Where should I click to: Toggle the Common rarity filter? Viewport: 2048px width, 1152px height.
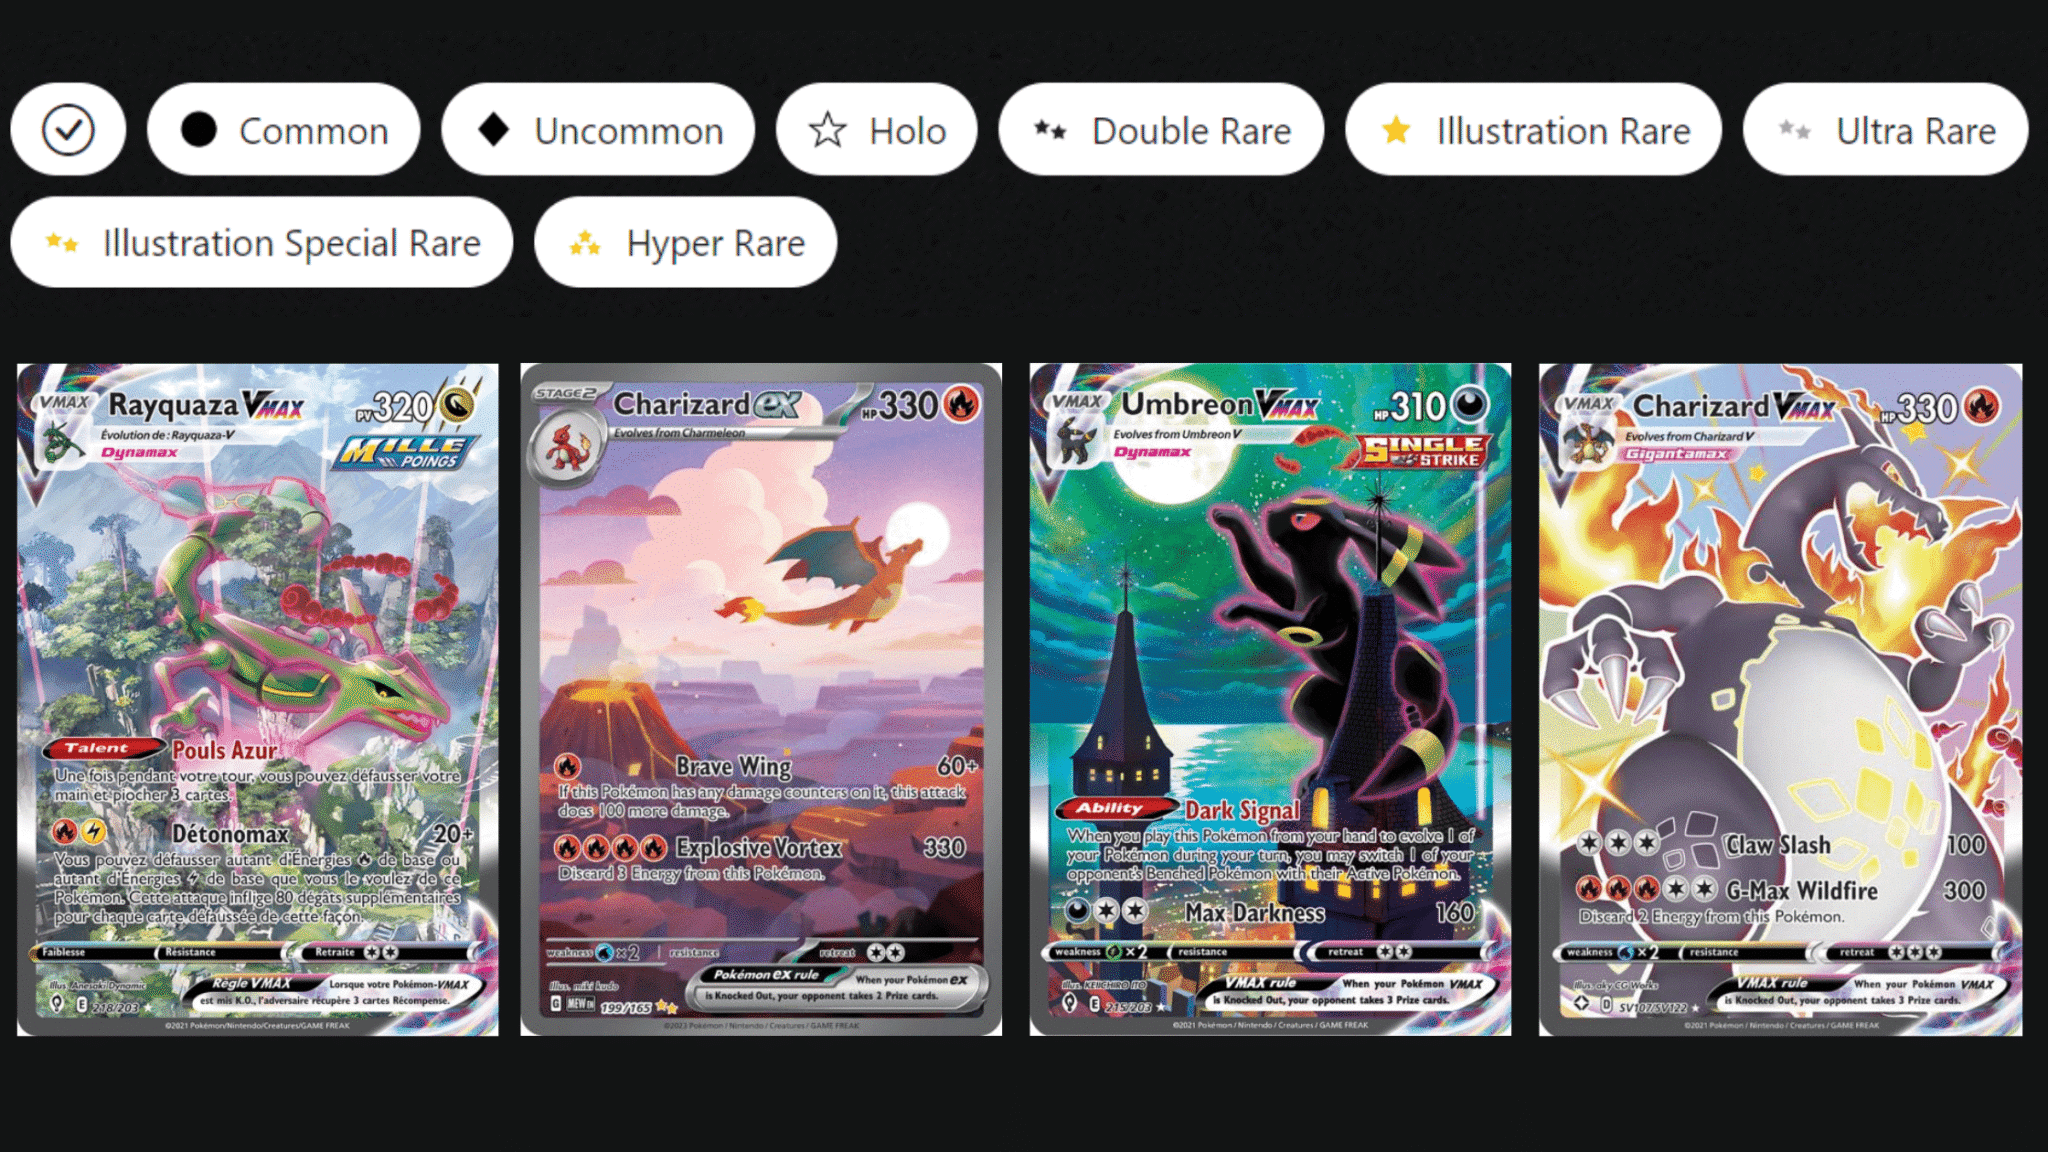coord(283,130)
